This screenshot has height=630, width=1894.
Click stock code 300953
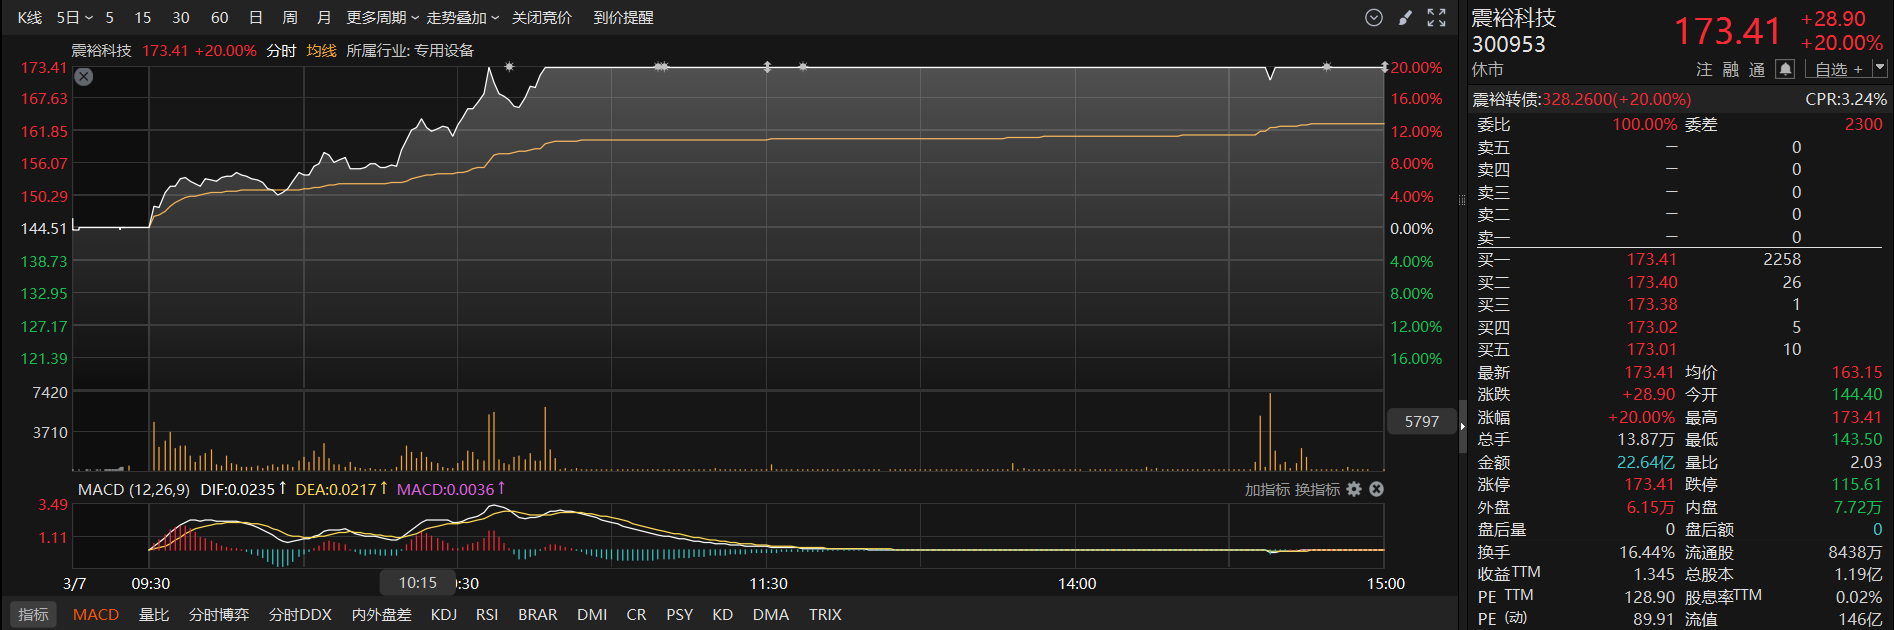(x=1508, y=44)
